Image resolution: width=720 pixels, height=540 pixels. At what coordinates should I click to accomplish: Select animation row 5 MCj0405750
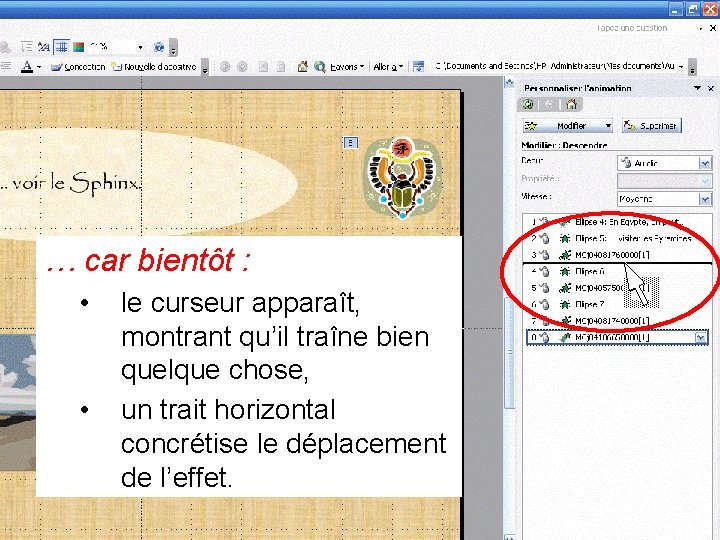click(618, 288)
